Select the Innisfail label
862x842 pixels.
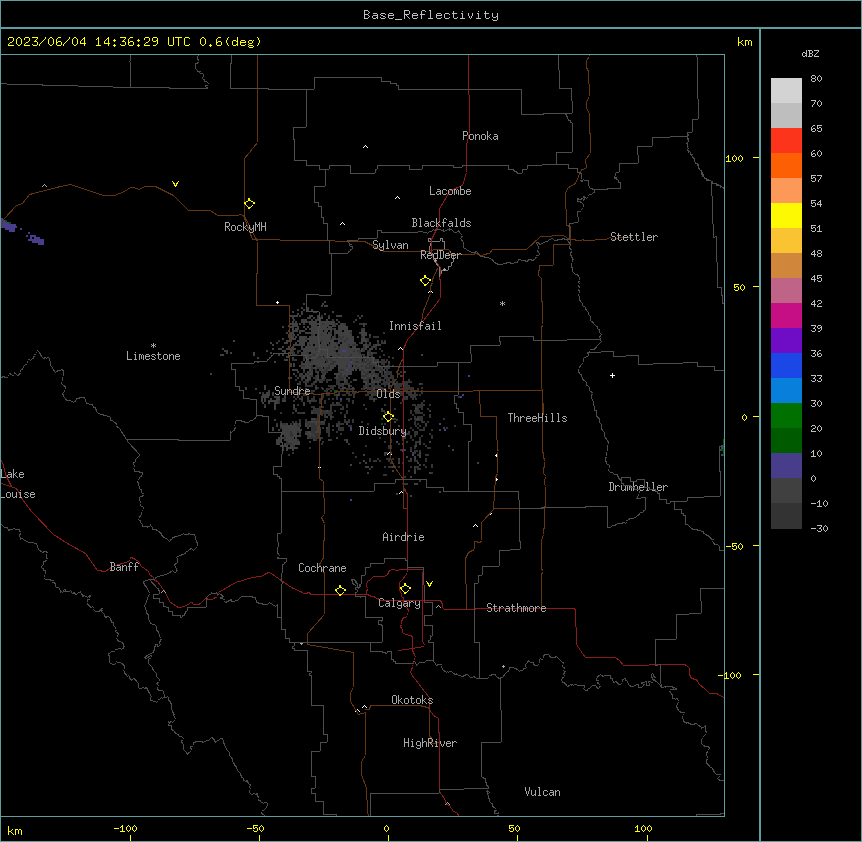coord(415,326)
